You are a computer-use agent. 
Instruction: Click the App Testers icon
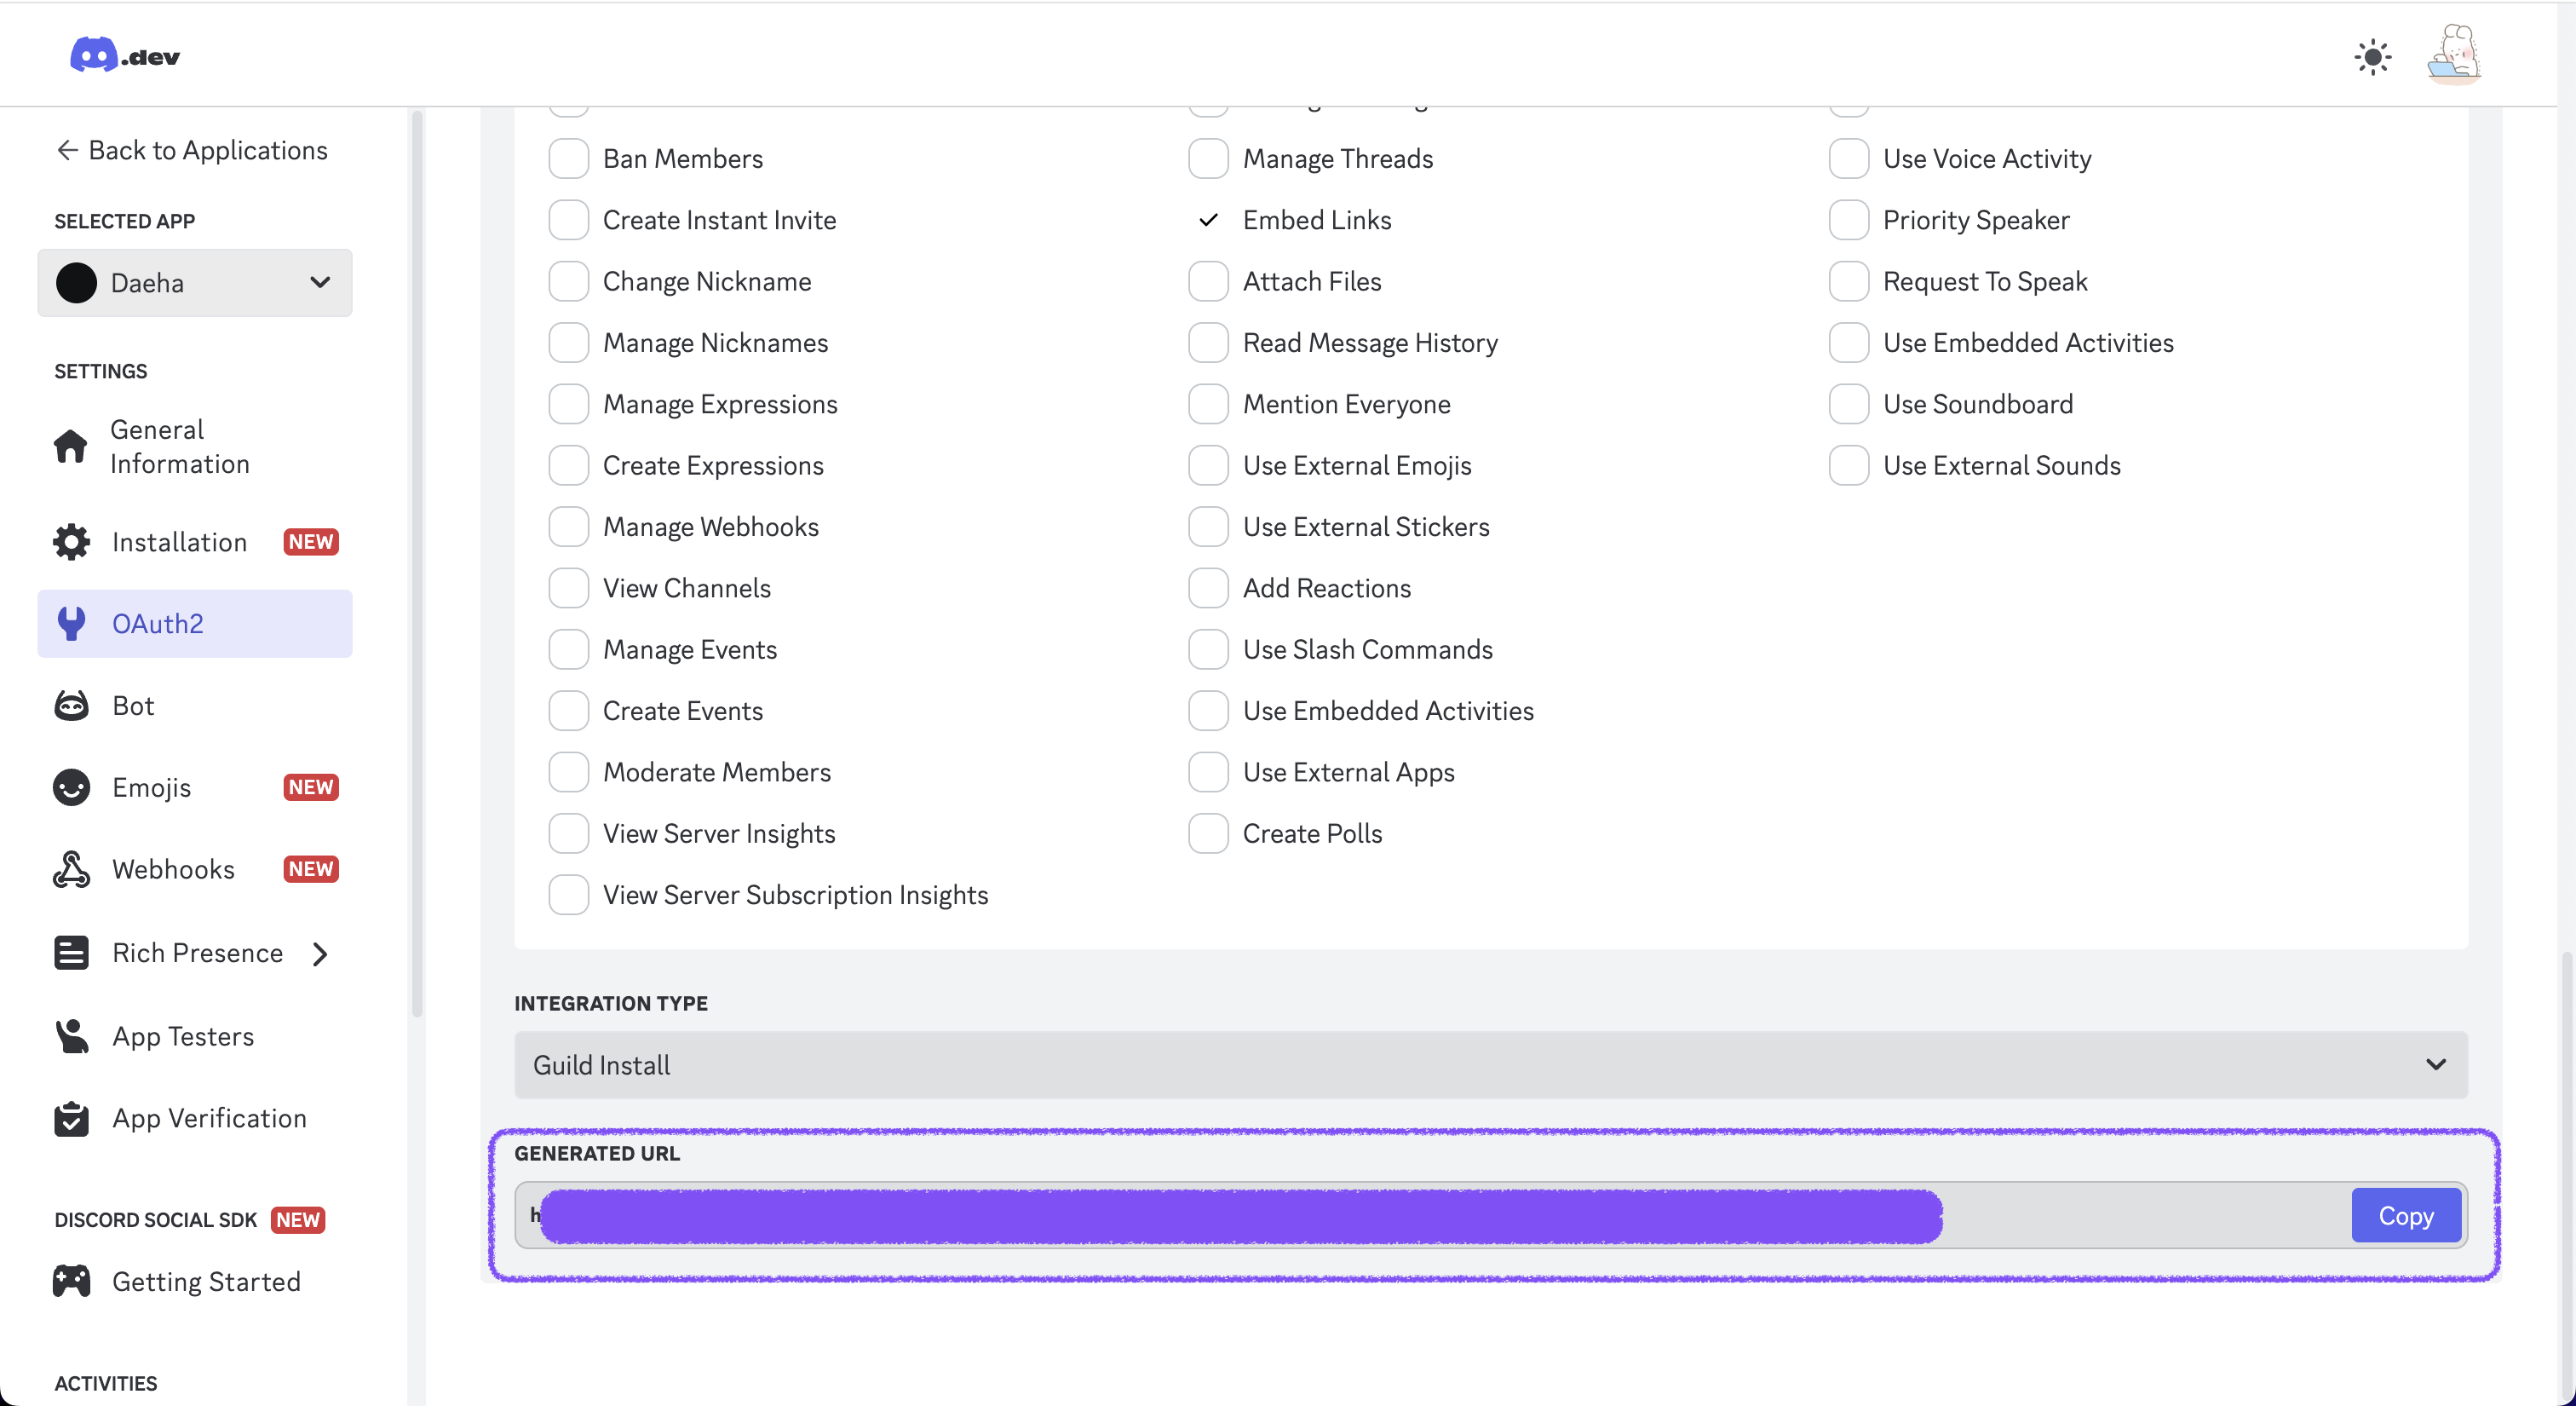[x=71, y=1036]
